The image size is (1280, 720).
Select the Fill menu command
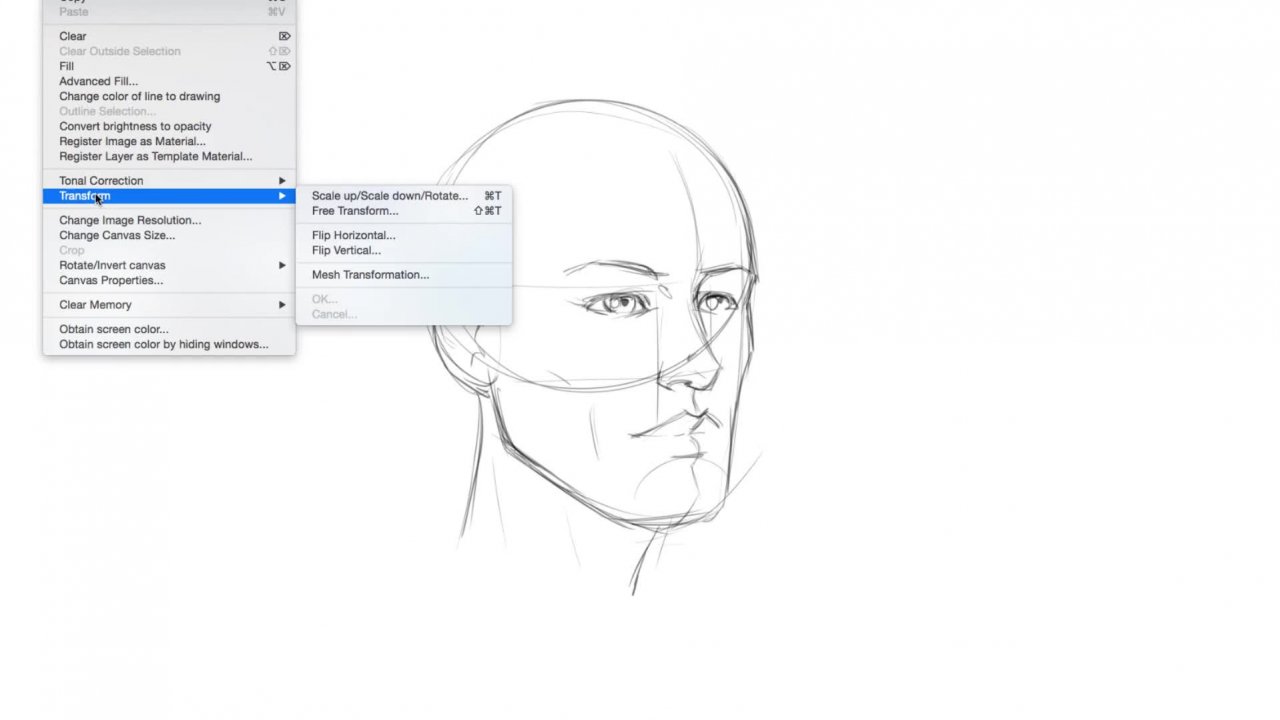66,66
